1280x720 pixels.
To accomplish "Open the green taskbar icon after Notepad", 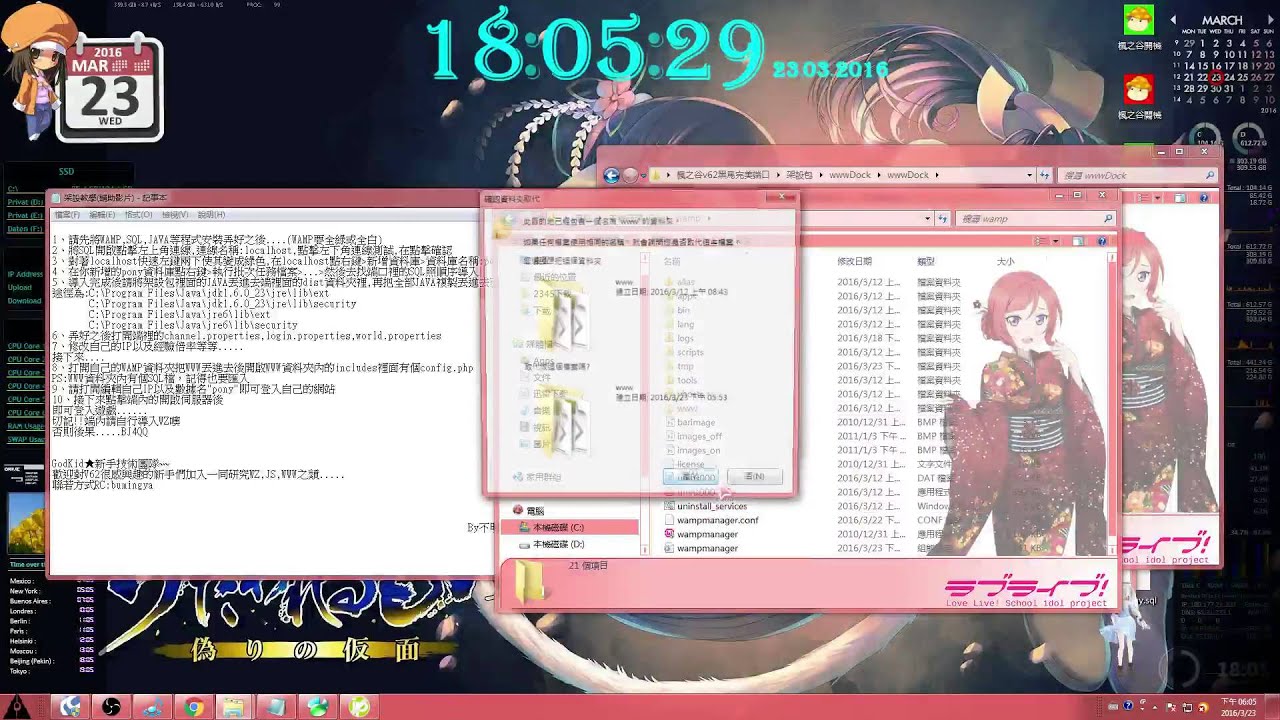I will 317,707.
